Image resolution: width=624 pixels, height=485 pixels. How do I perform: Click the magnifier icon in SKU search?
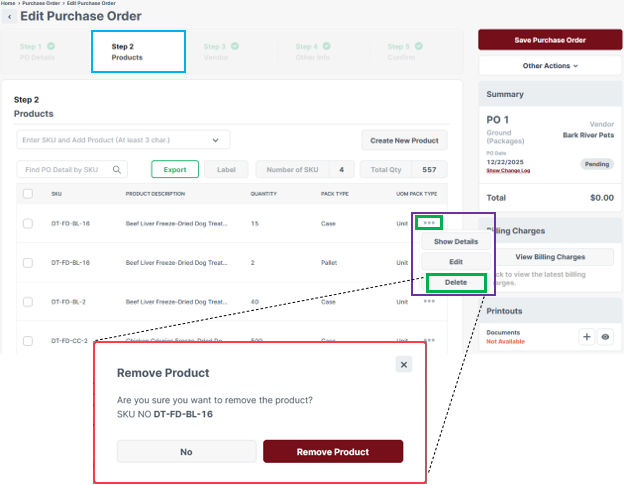[117, 170]
